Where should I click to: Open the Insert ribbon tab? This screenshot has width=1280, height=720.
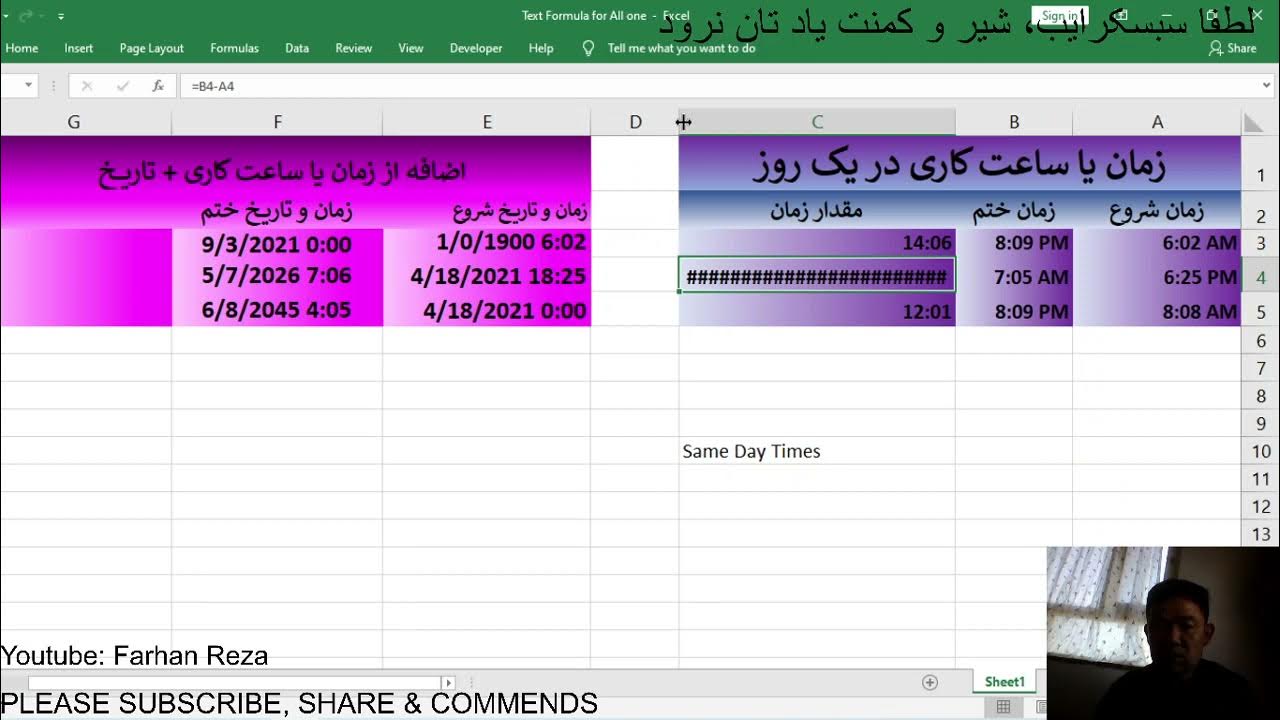coord(78,48)
